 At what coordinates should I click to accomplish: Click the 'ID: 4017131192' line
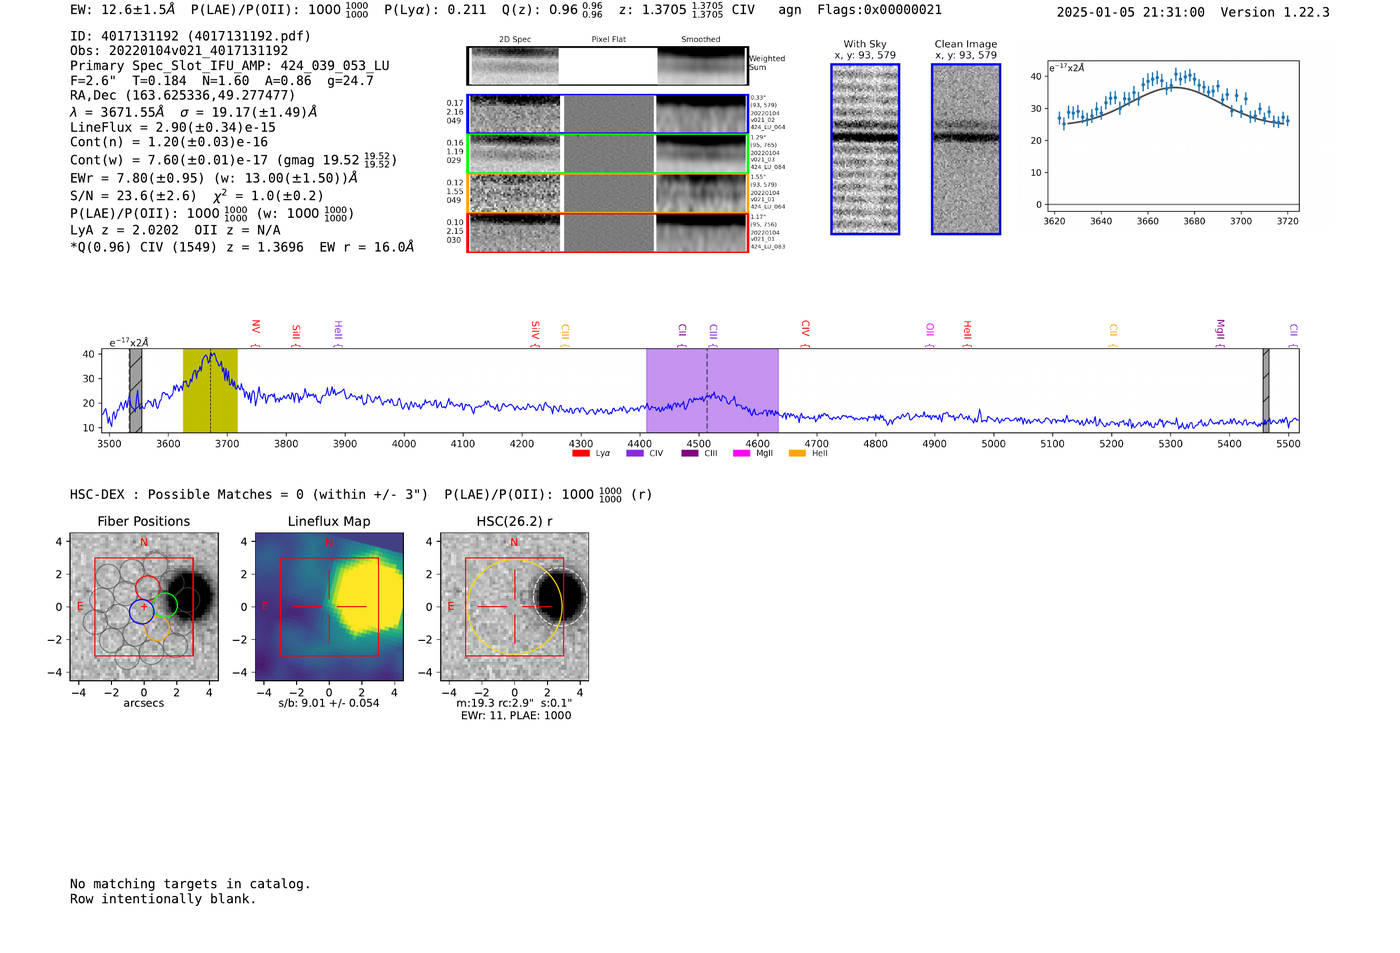tap(190, 36)
